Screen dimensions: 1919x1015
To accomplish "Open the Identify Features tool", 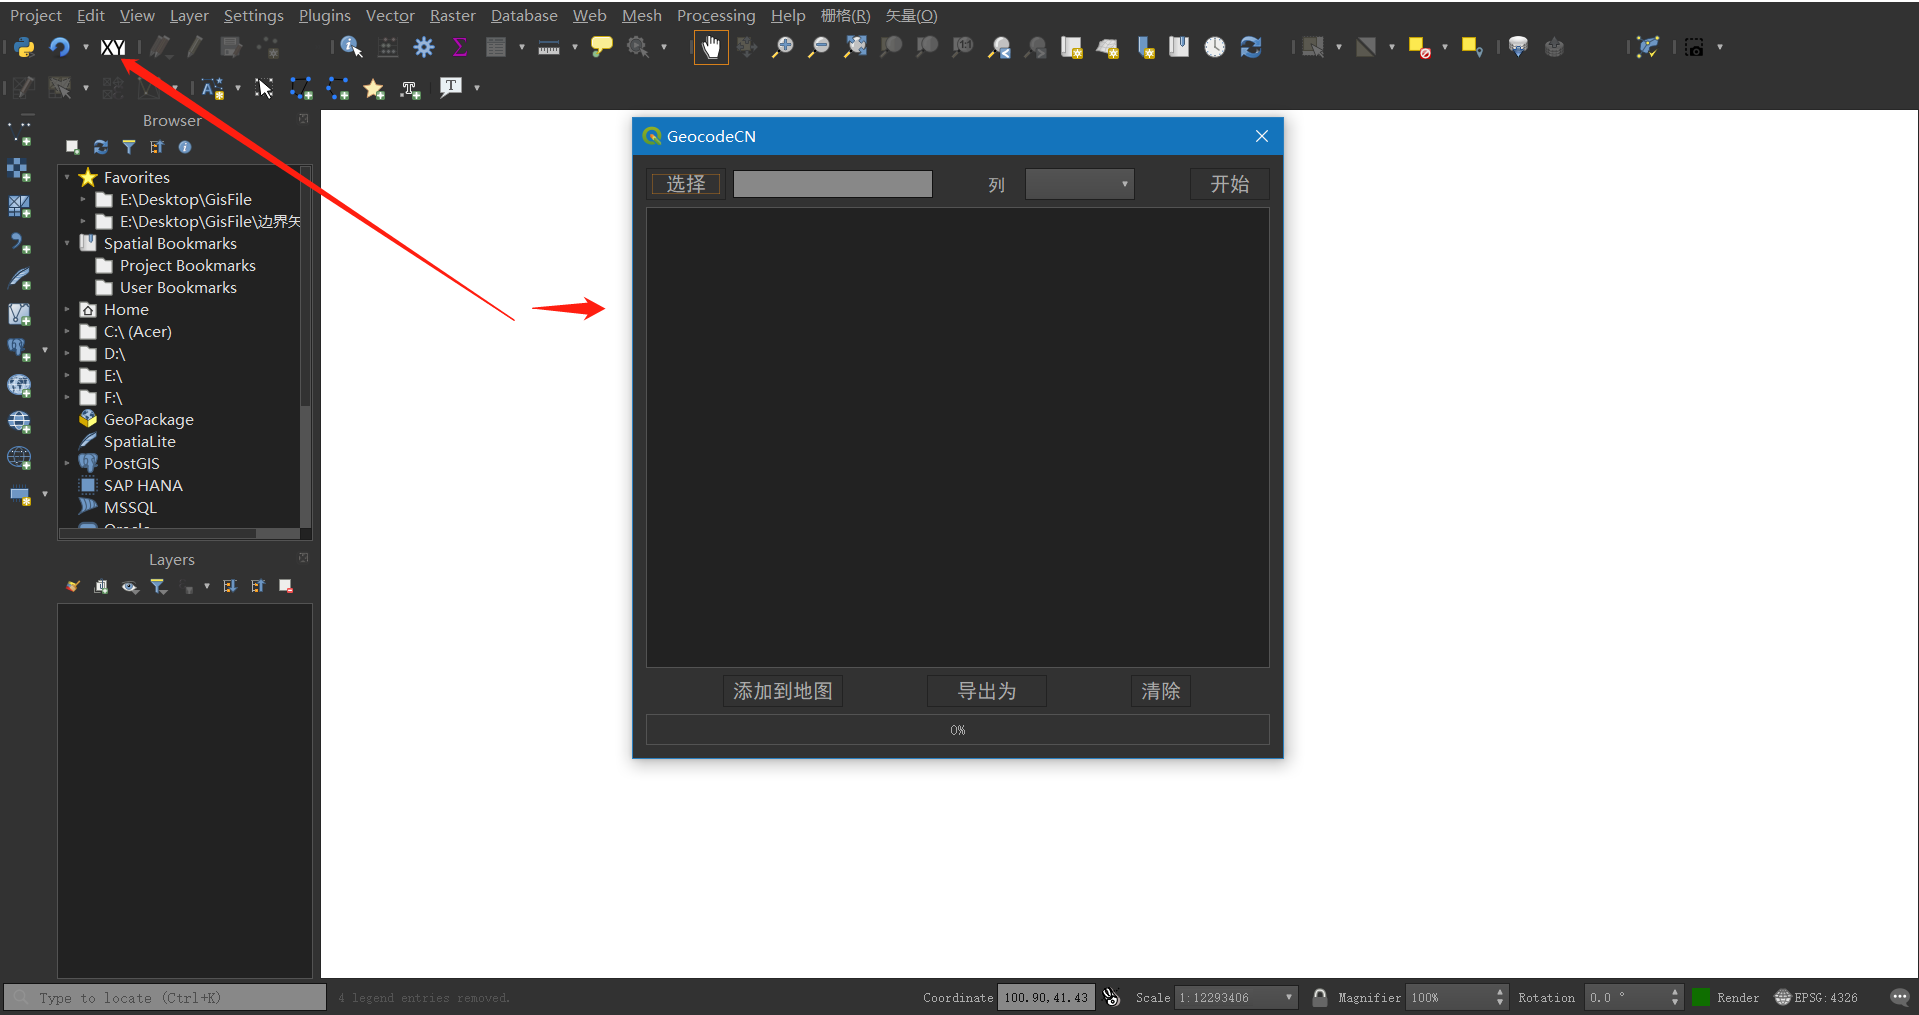I will (351, 47).
